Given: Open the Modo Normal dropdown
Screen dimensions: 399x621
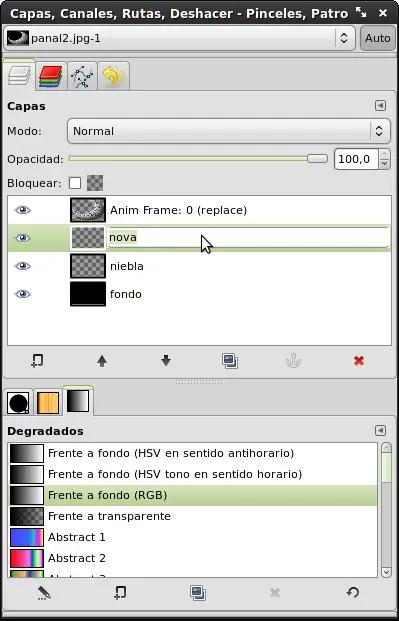Looking at the screenshot, I should tap(229, 131).
